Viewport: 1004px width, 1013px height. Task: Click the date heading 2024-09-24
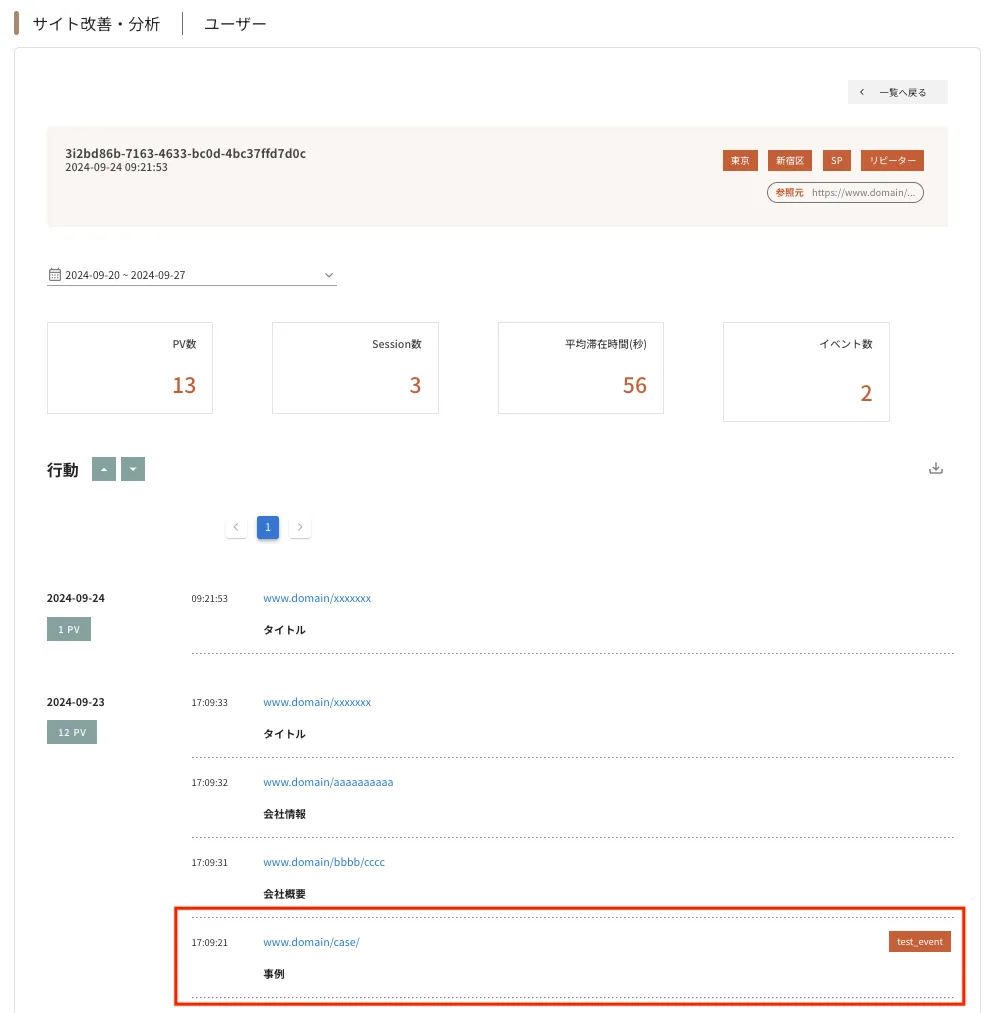click(76, 598)
